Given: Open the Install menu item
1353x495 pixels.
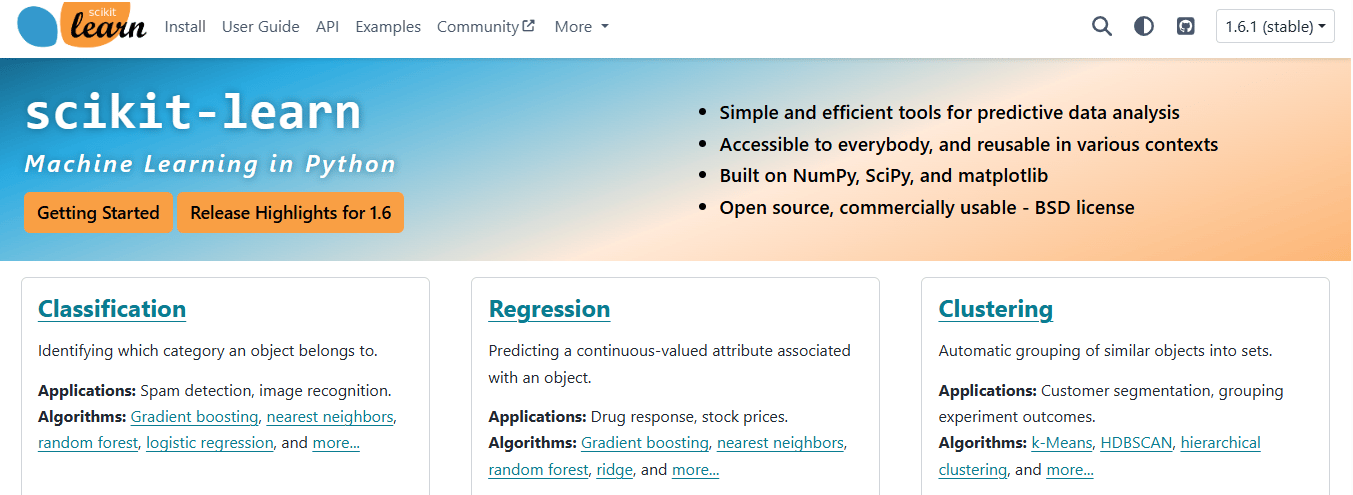Looking at the screenshot, I should (185, 27).
